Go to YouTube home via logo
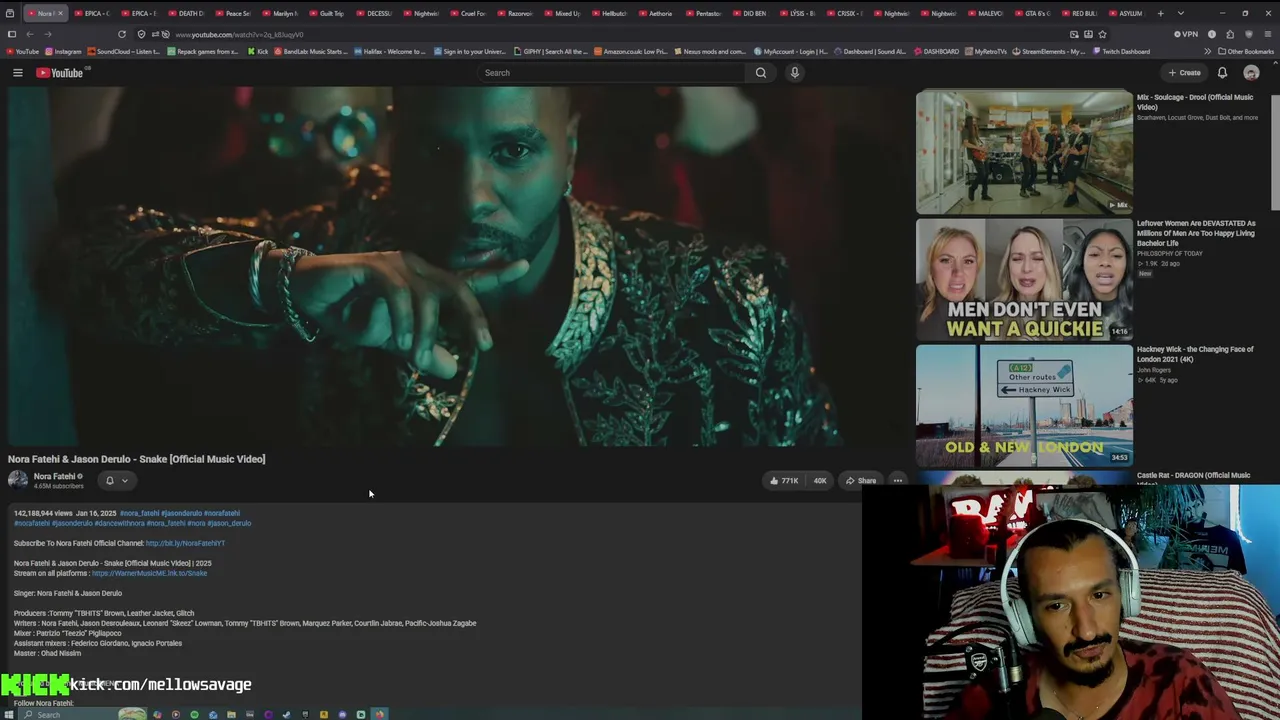This screenshot has width=1280, height=720. (61, 73)
